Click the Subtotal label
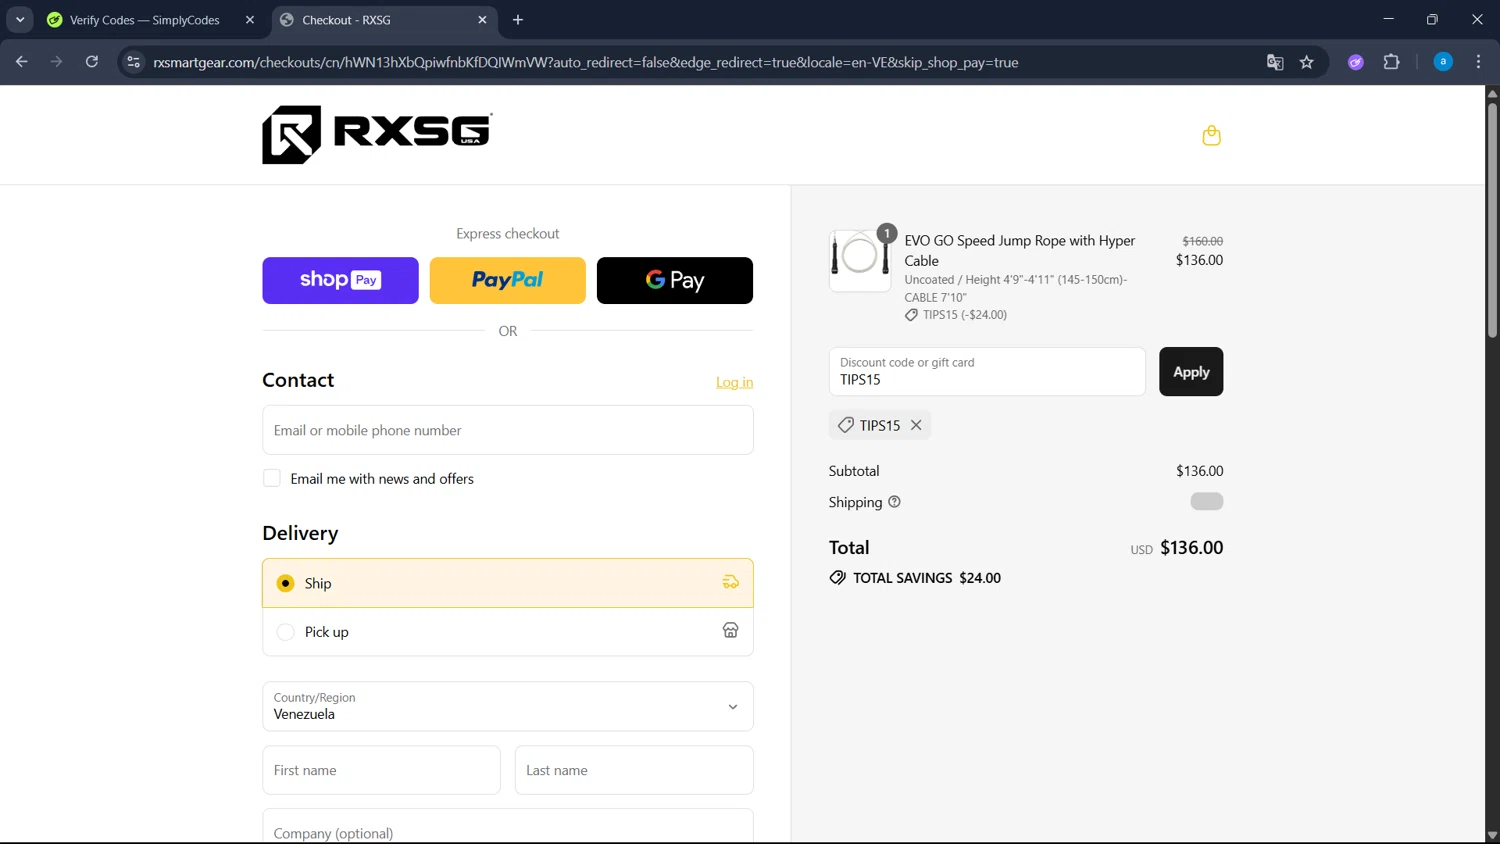 pyautogui.click(x=854, y=471)
